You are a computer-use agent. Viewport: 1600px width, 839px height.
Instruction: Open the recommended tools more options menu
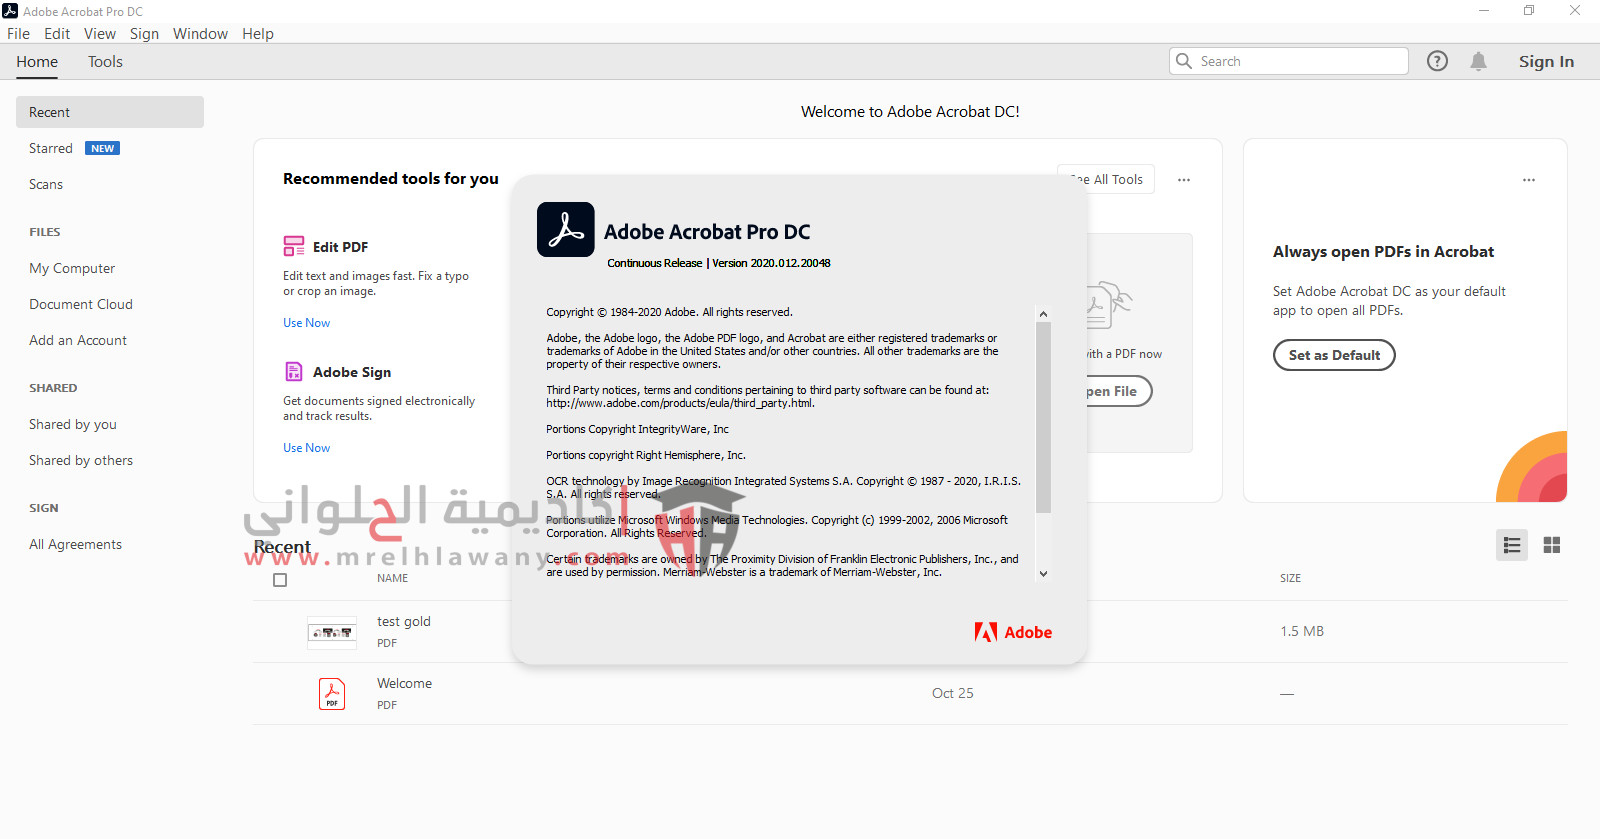(1184, 180)
